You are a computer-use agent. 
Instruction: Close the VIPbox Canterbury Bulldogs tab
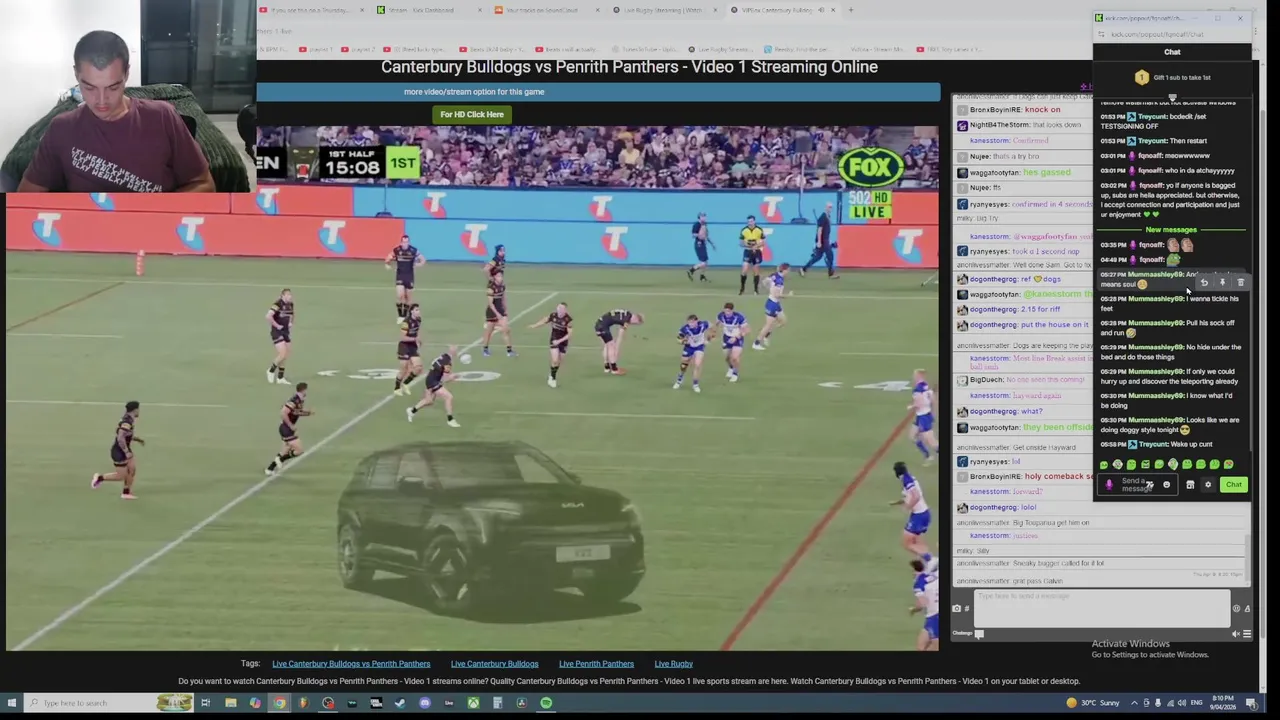(833, 10)
